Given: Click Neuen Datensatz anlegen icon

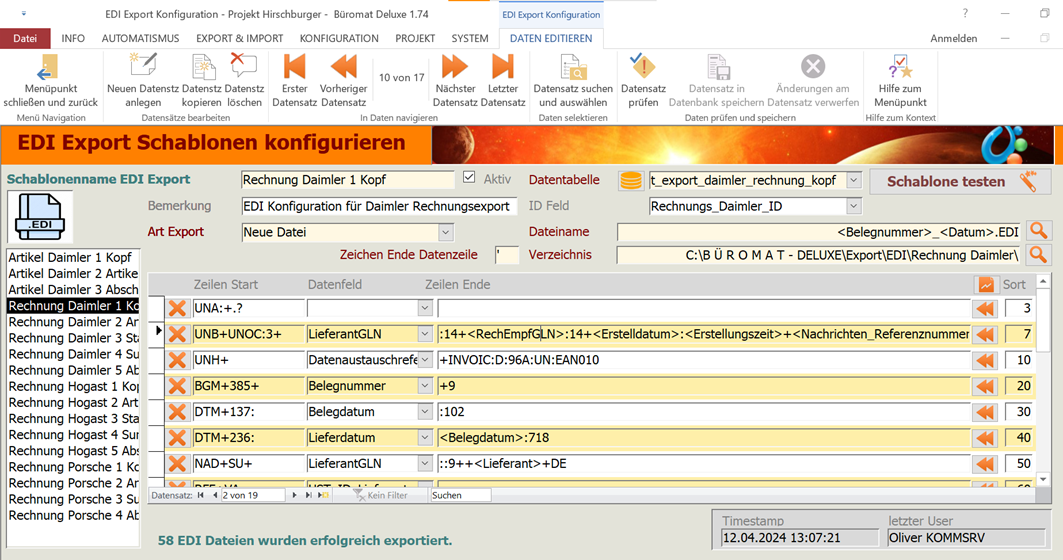Looking at the screenshot, I should [143, 67].
